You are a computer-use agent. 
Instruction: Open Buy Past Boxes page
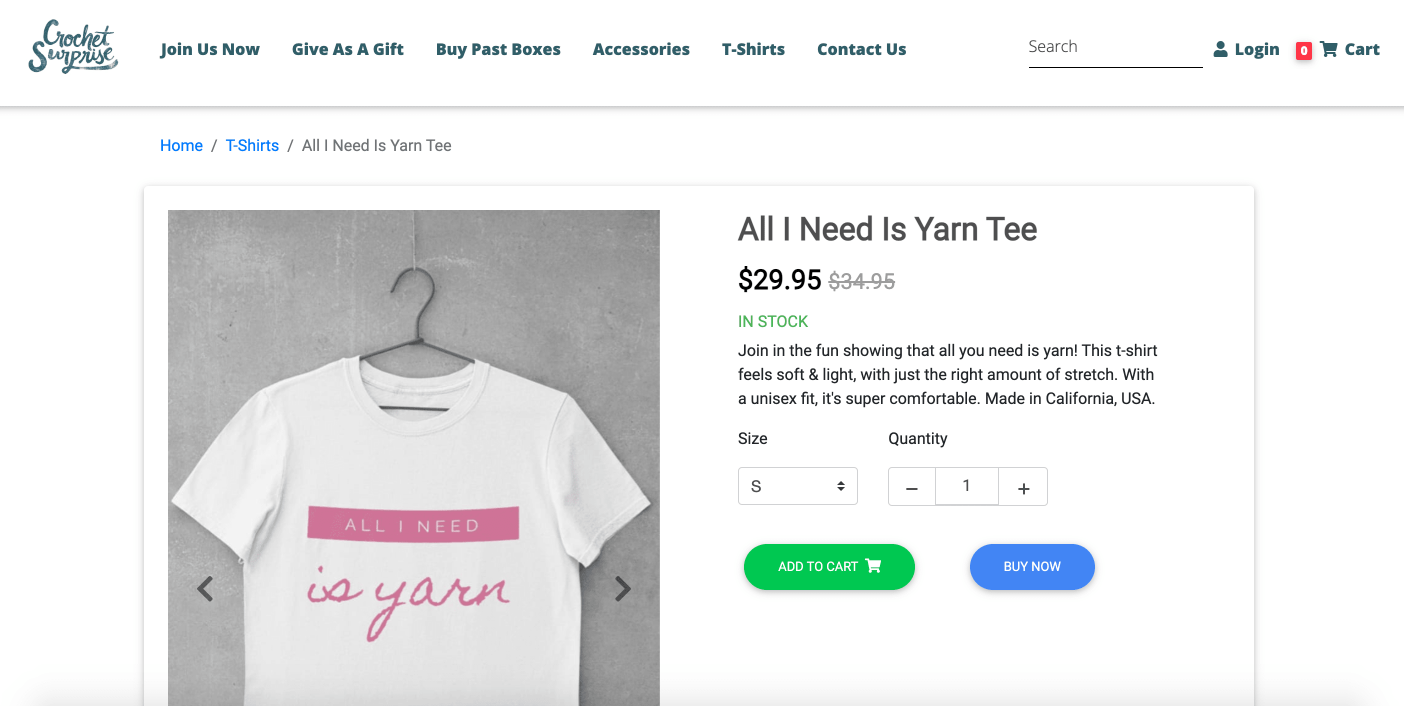point(498,49)
